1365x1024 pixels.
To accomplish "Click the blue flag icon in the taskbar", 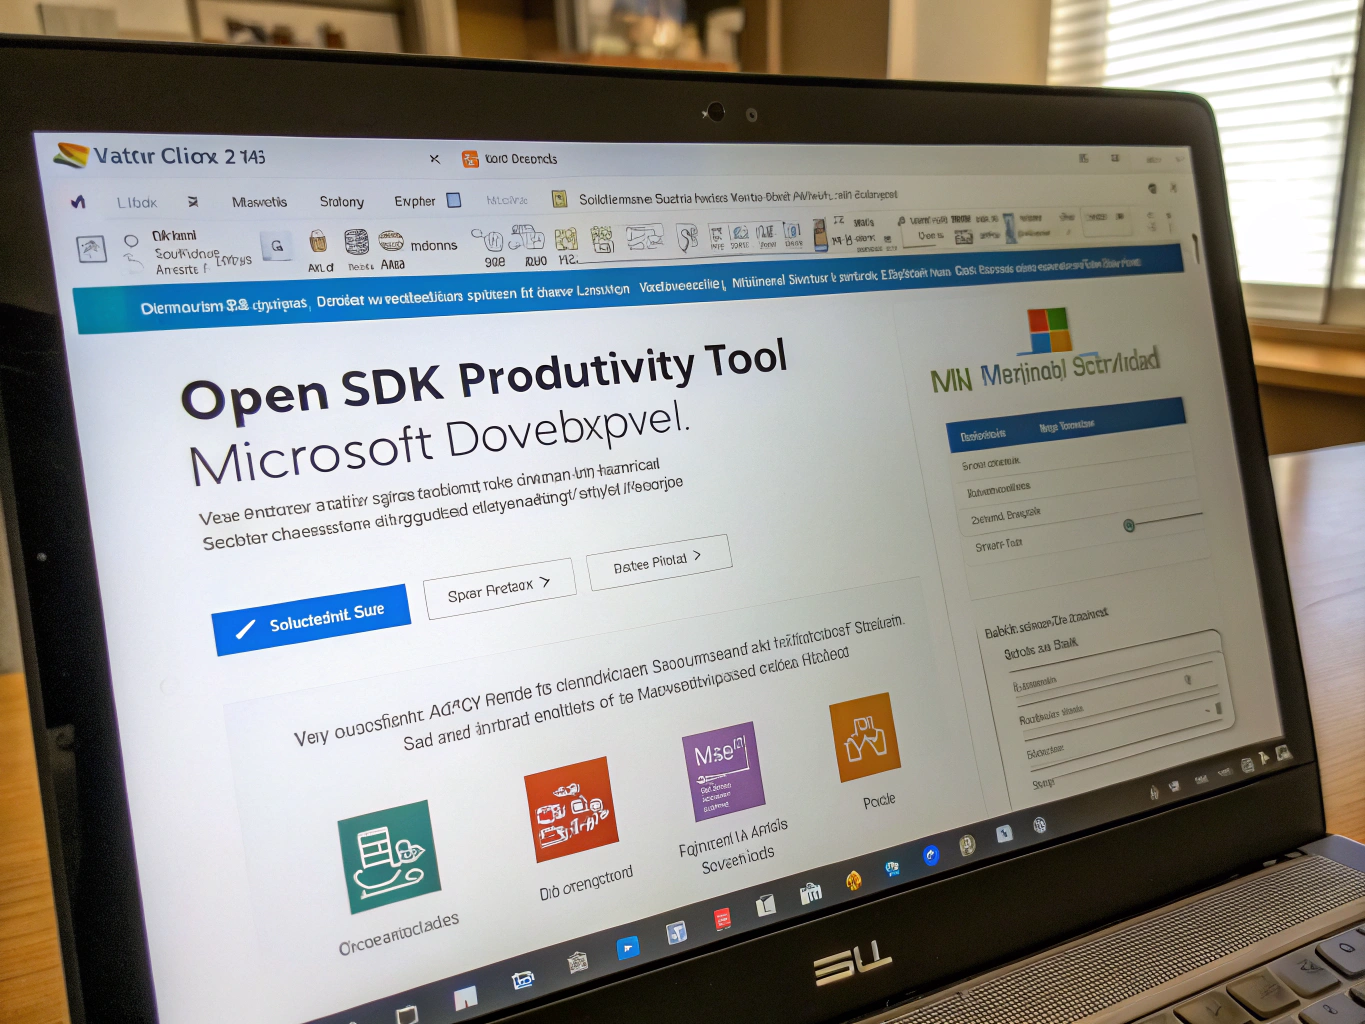I will click(x=628, y=947).
